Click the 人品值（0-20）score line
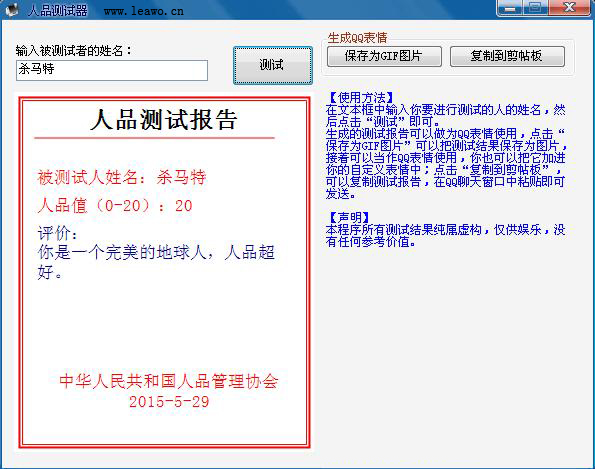This screenshot has width=595, height=469. click(115, 206)
